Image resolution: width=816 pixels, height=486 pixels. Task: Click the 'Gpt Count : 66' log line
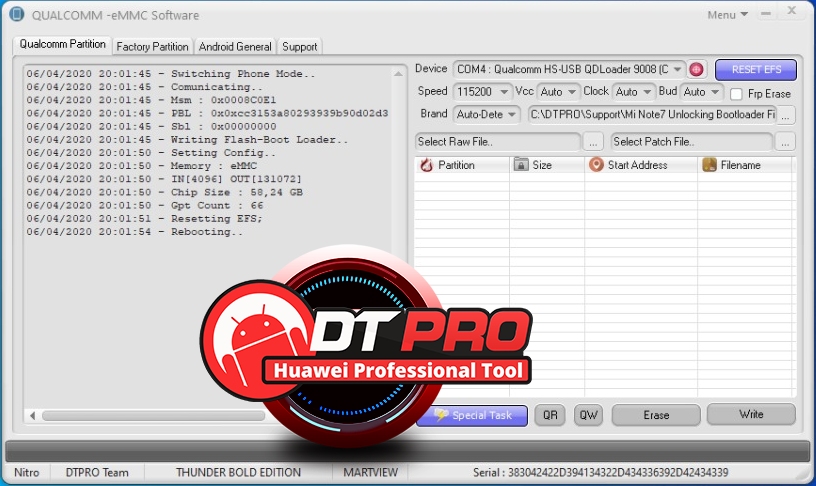[145, 206]
